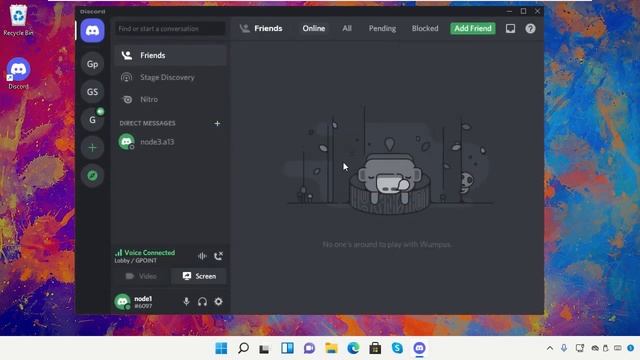Viewport: 640px width, 360px height.
Task: Click the node1 user avatar
Action: click(x=122, y=302)
